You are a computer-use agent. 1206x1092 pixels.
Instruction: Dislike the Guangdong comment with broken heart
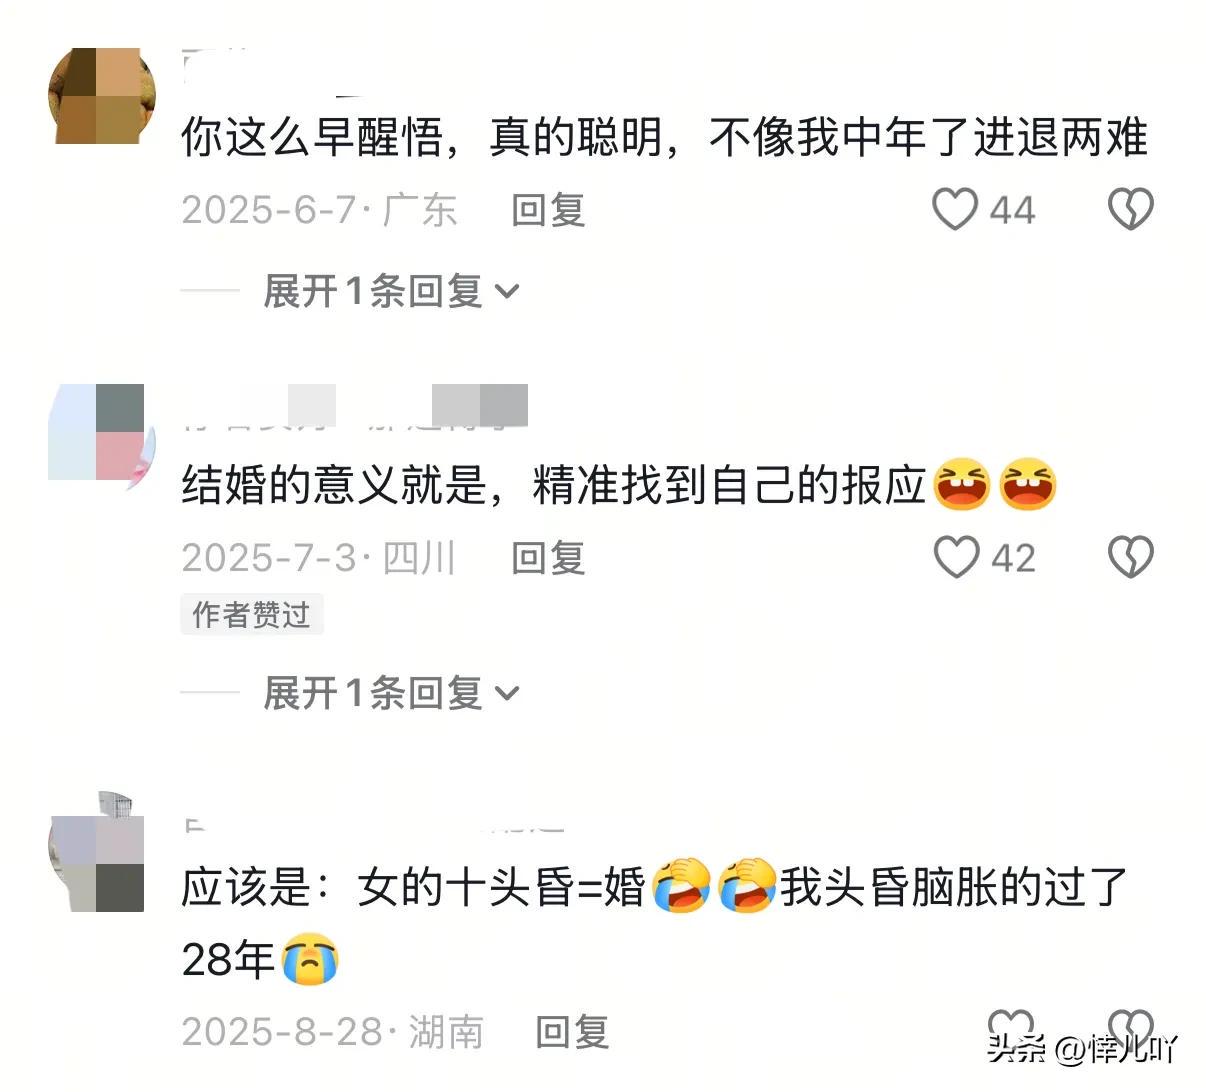pos(1131,210)
